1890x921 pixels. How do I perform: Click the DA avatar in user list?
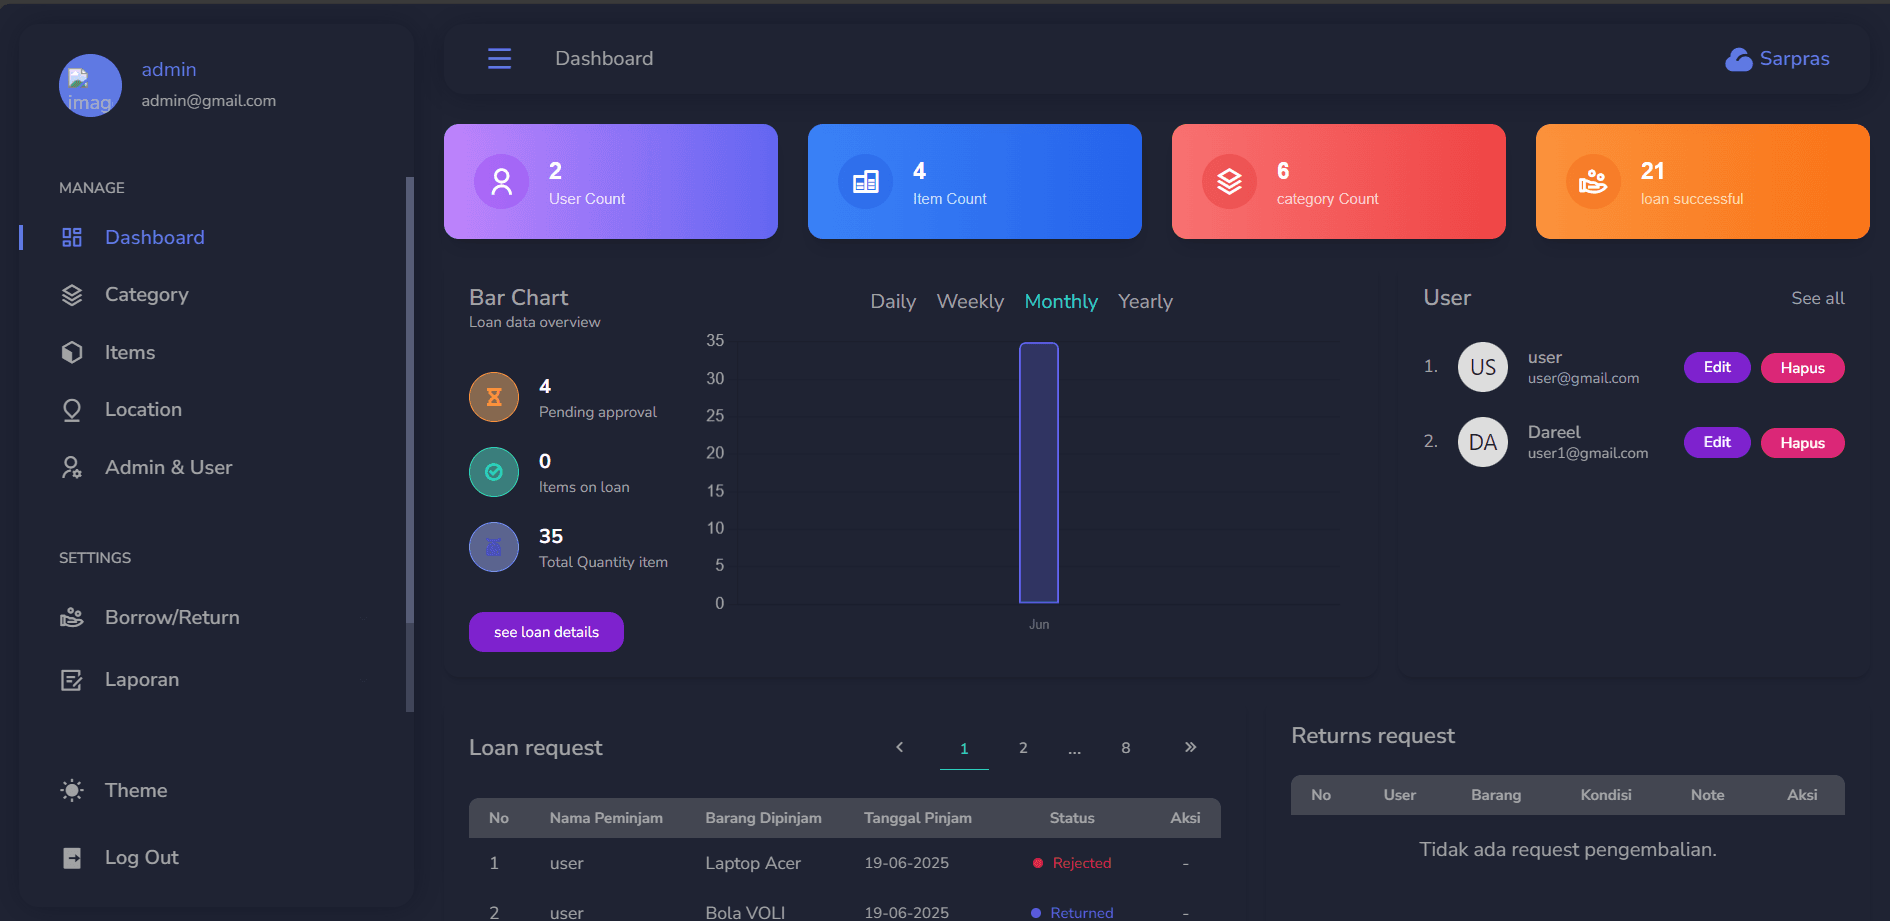pos(1483,442)
